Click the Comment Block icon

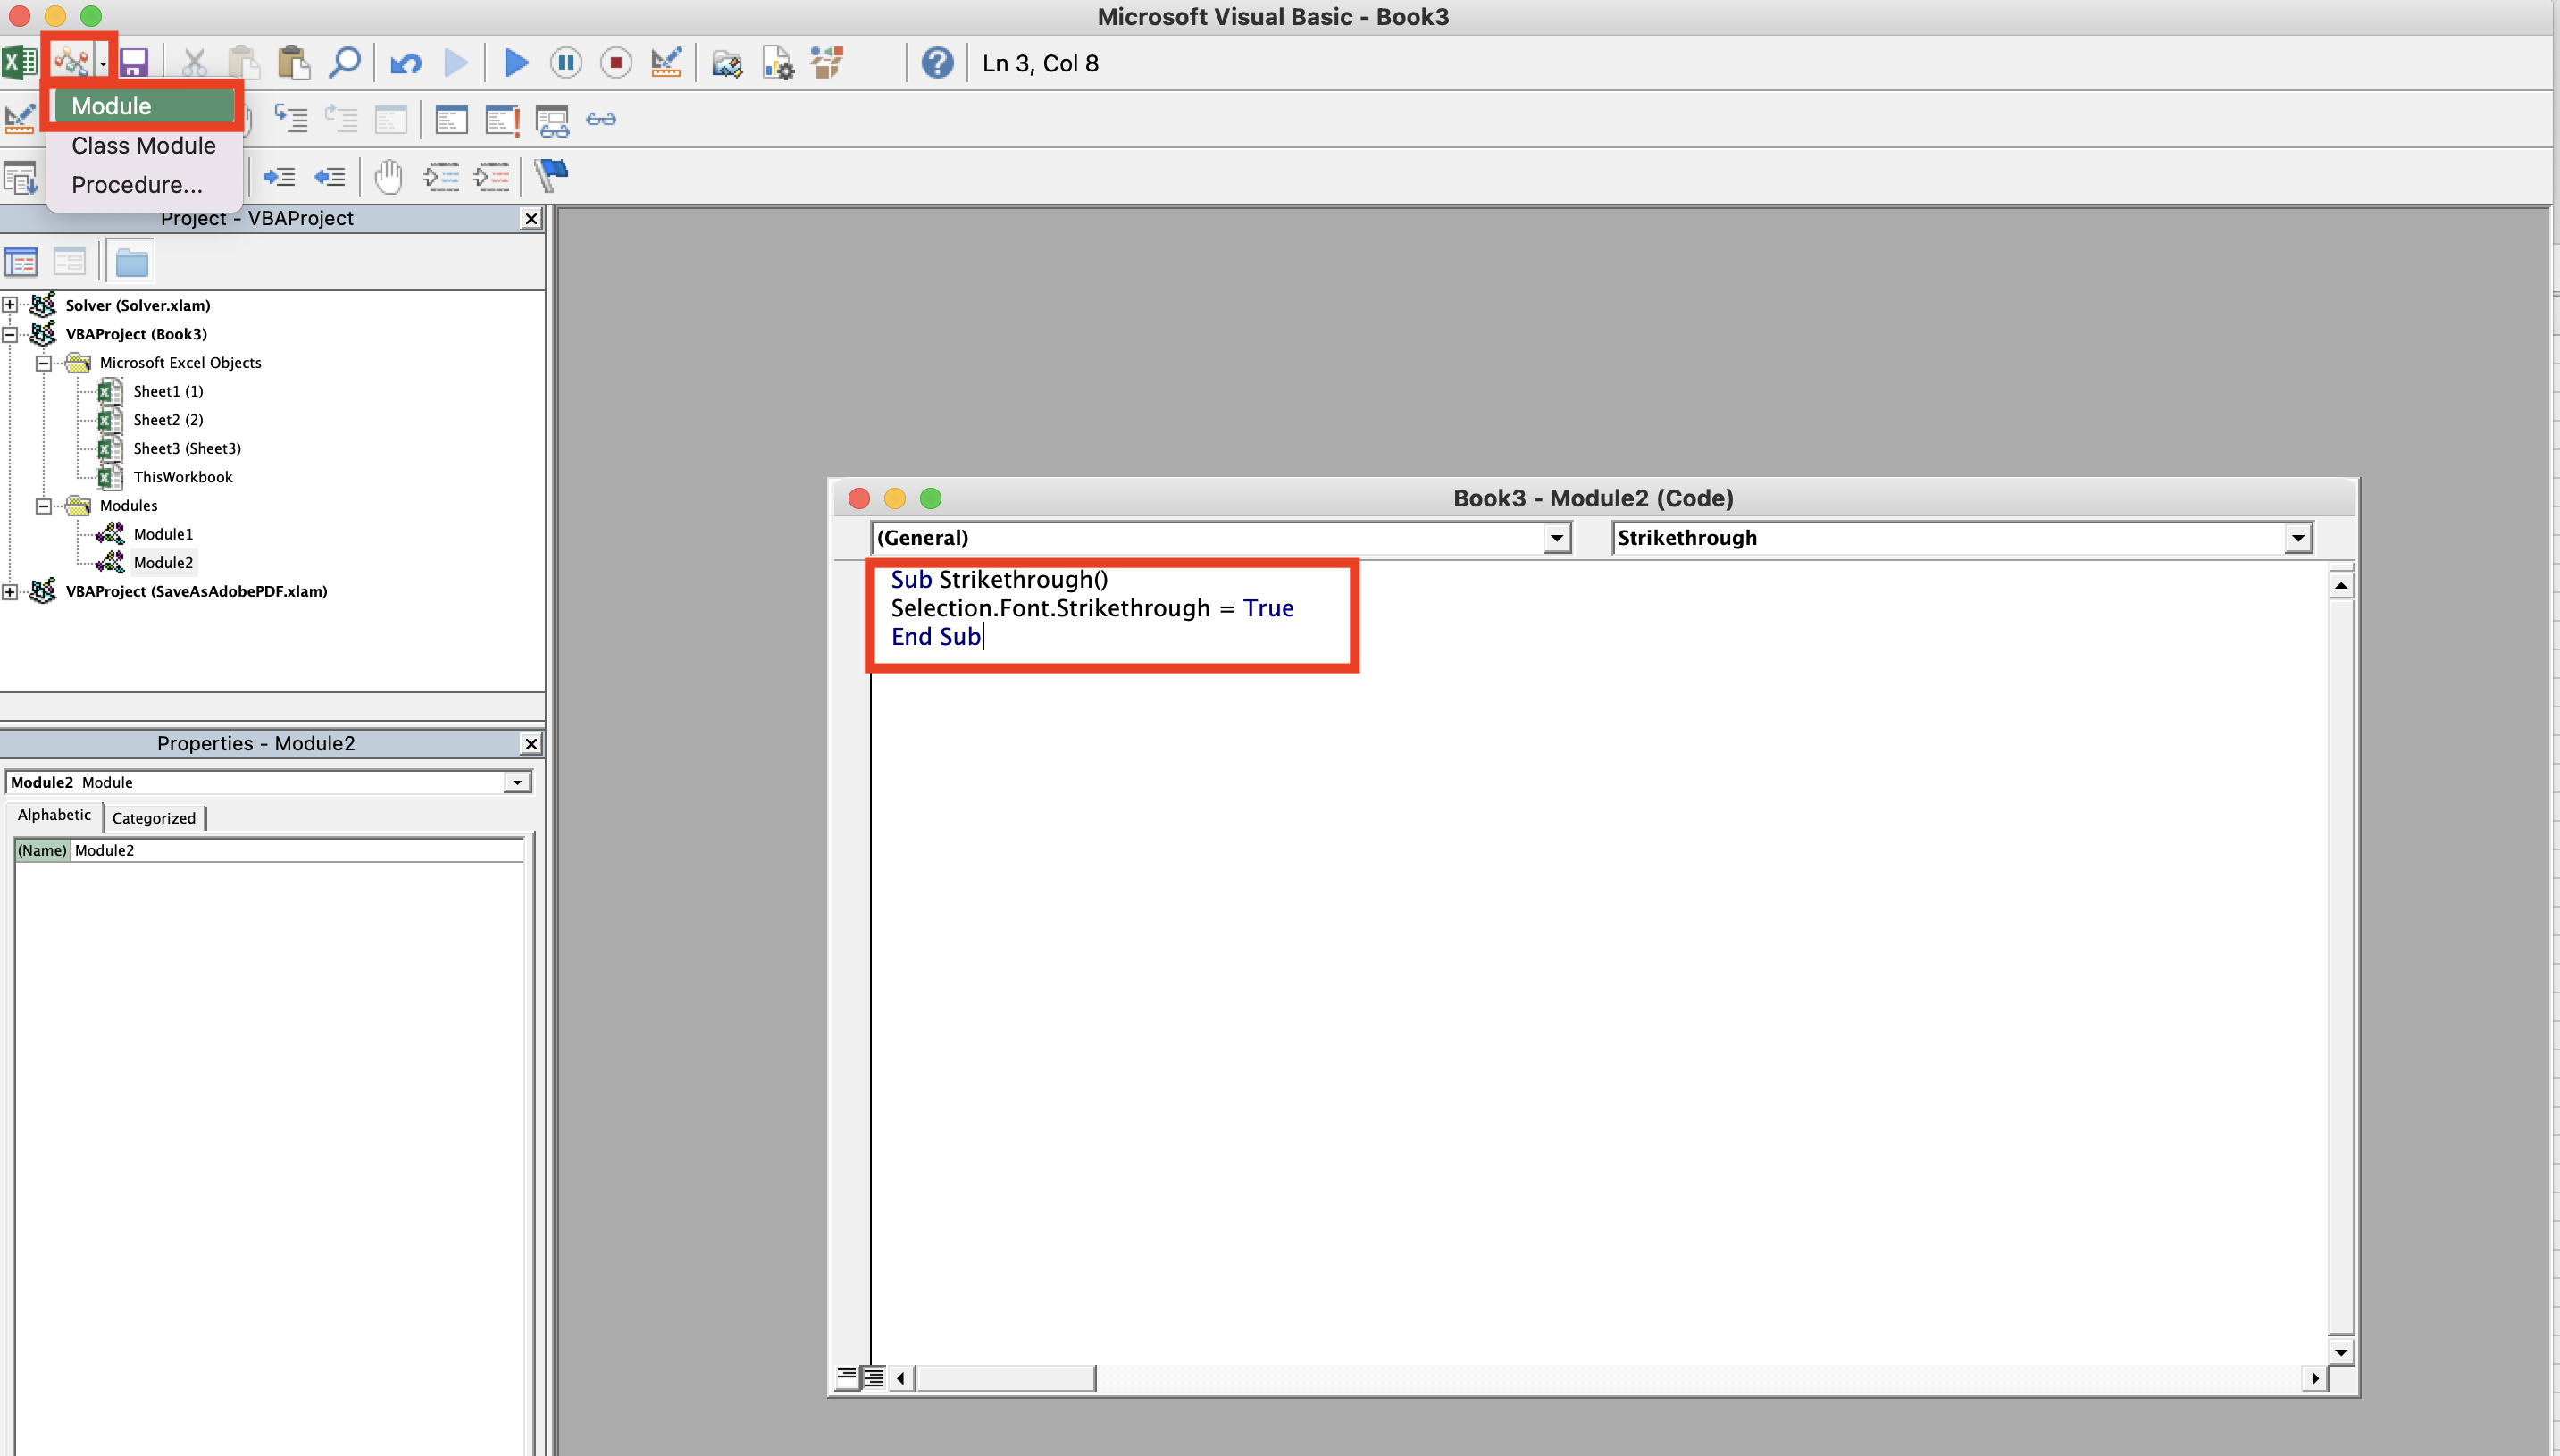click(x=441, y=177)
